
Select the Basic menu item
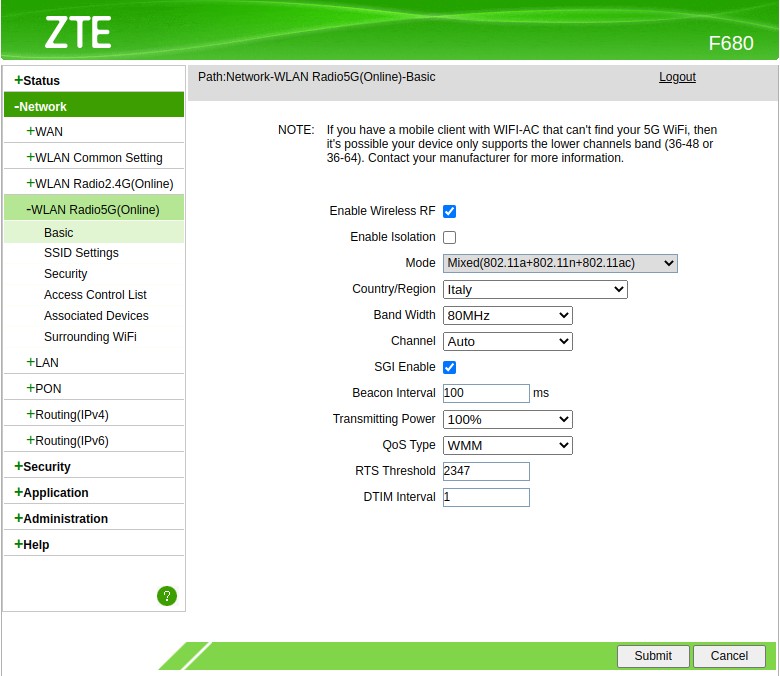[x=59, y=233]
